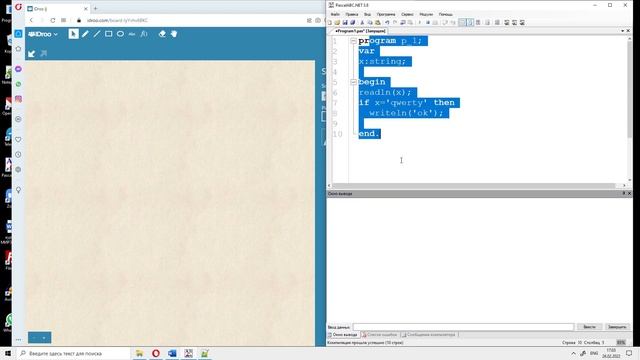Open the Сервис menu in PascalABC
The image size is (640, 360).
tap(407, 14)
